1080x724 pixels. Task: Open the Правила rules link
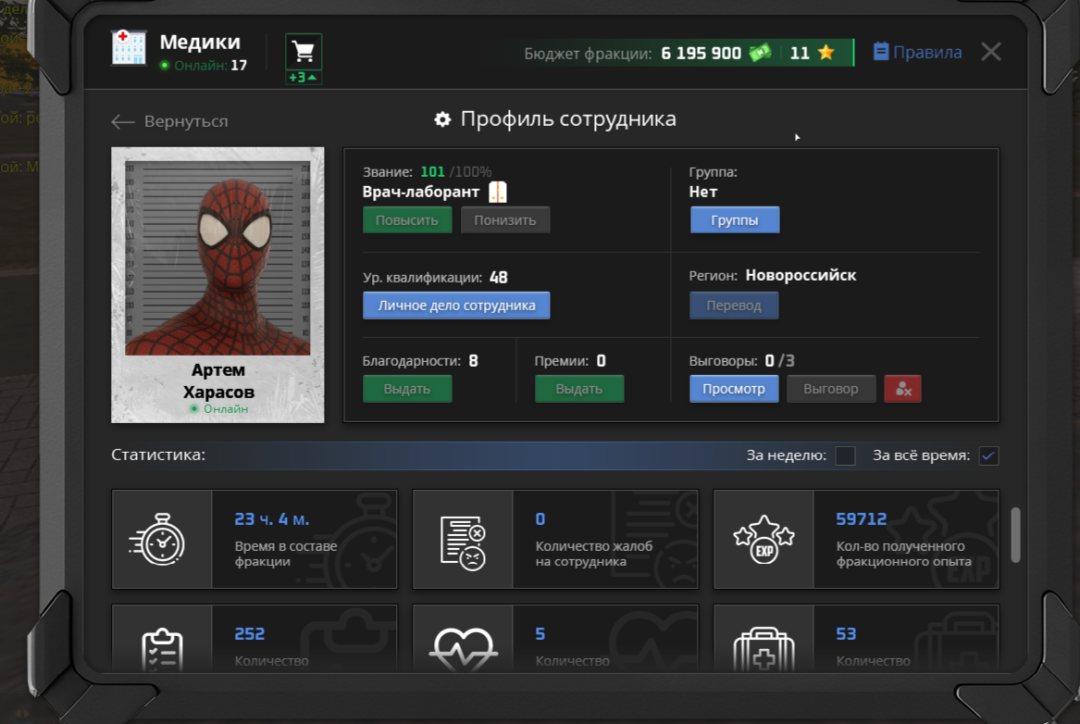pyautogui.click(x=917, y=52)
